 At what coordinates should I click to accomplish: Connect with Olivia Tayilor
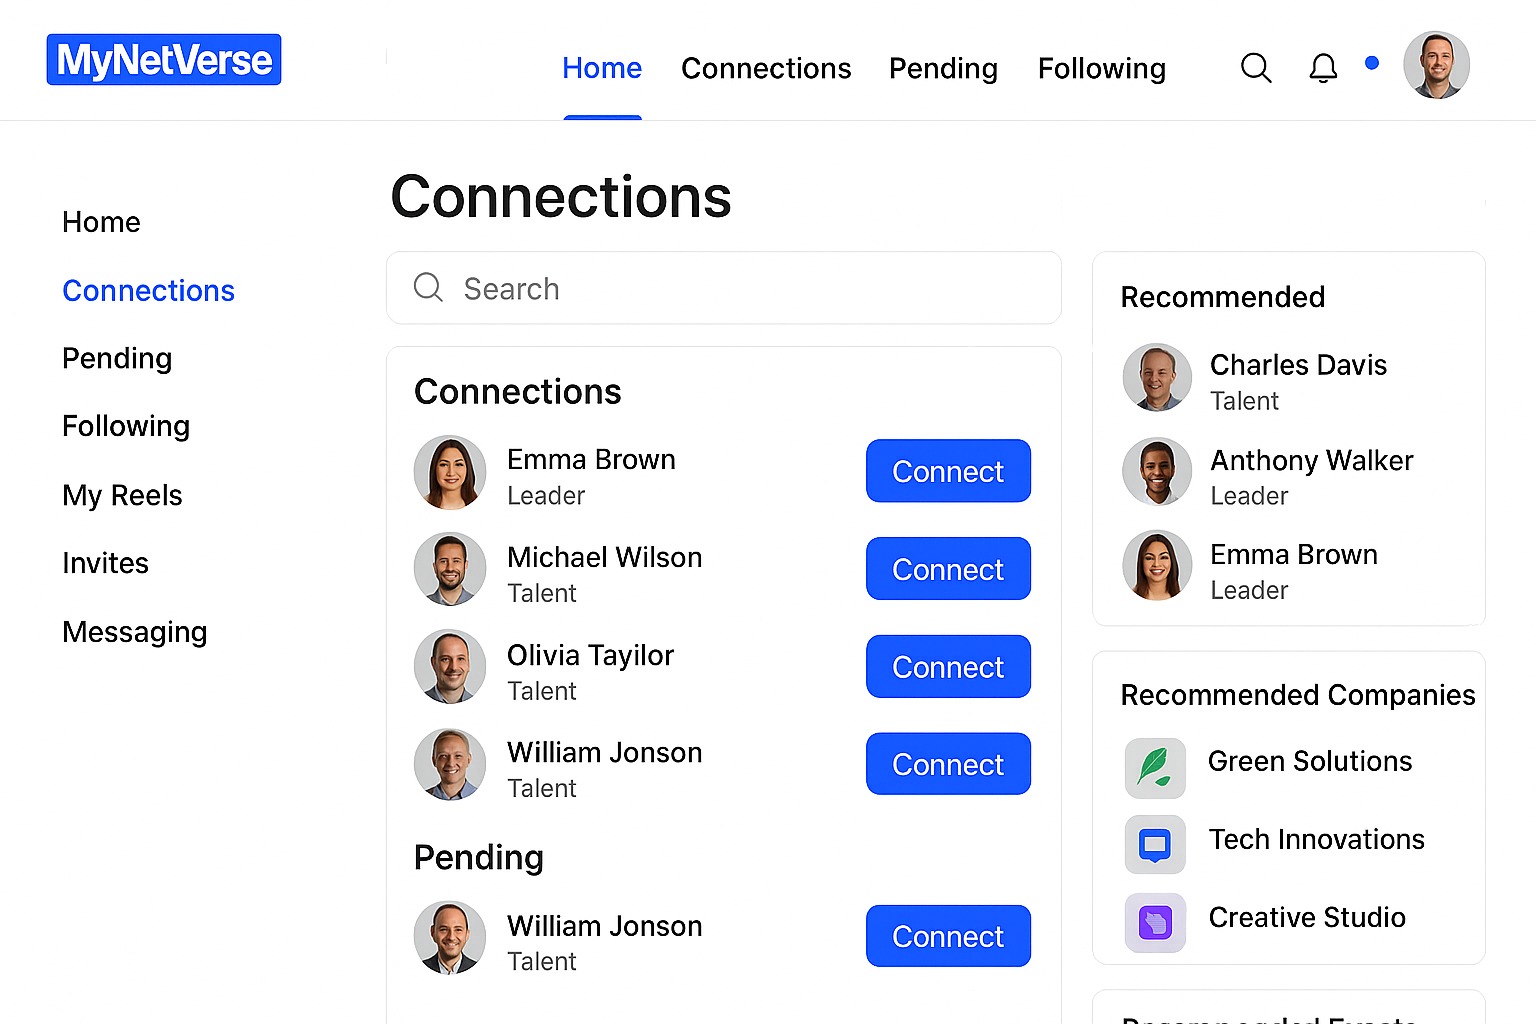(948, 667)
